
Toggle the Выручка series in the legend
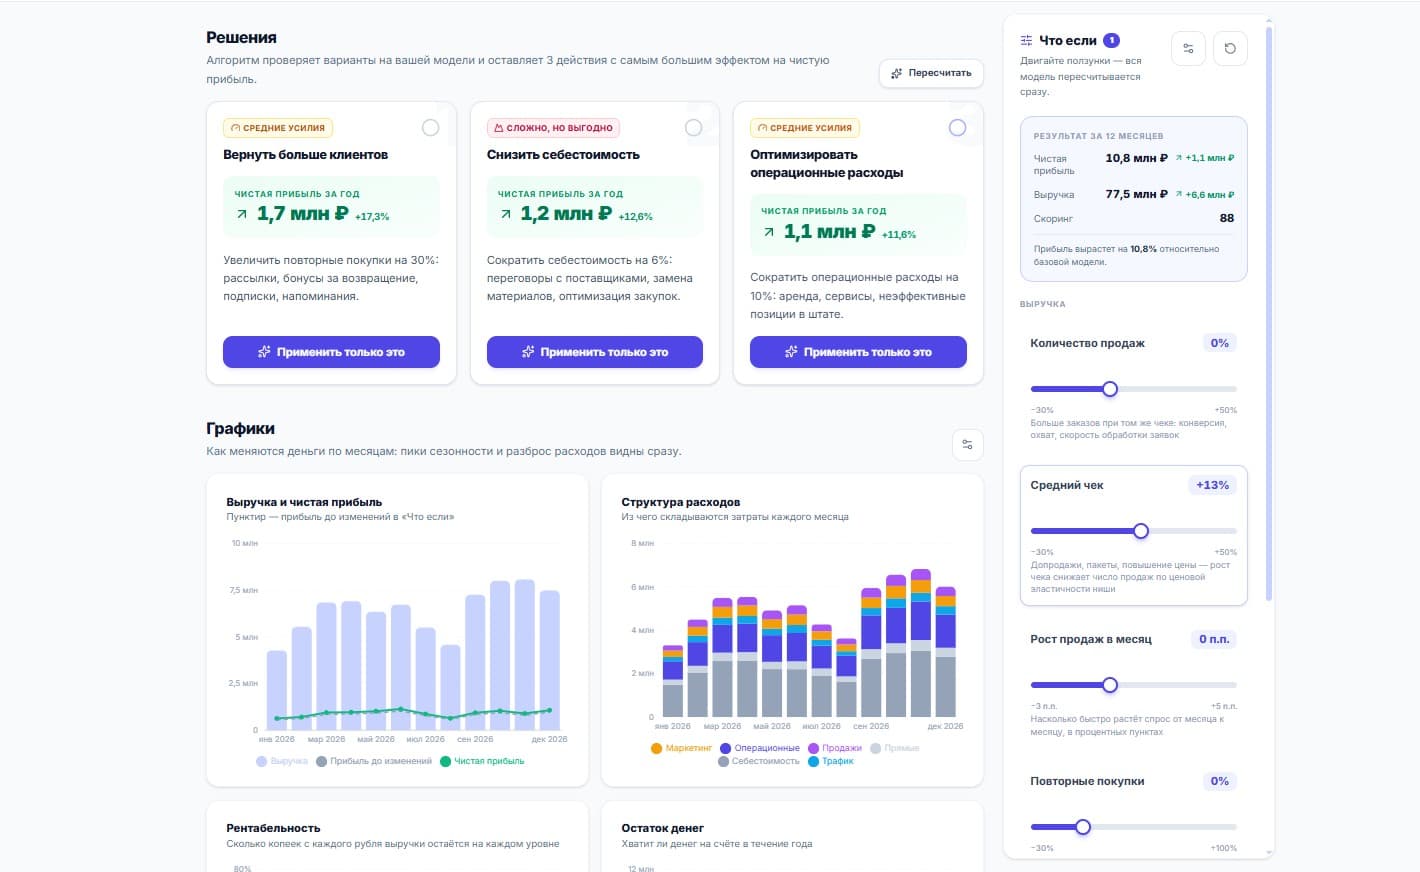(282, 761)
